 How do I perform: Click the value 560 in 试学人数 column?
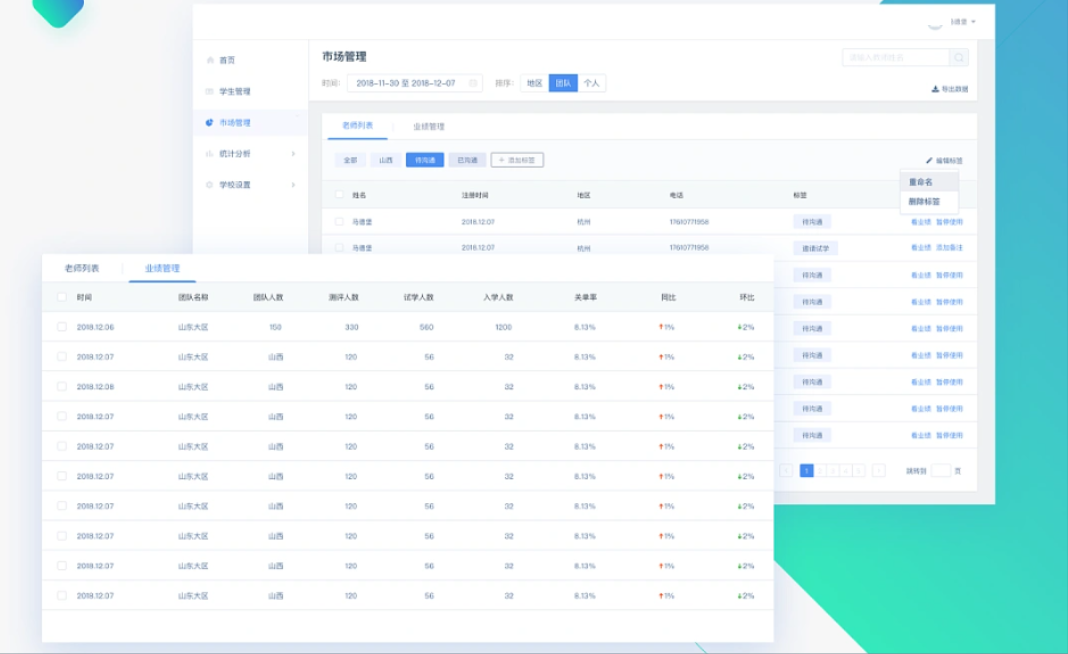[x=426, y=327]
